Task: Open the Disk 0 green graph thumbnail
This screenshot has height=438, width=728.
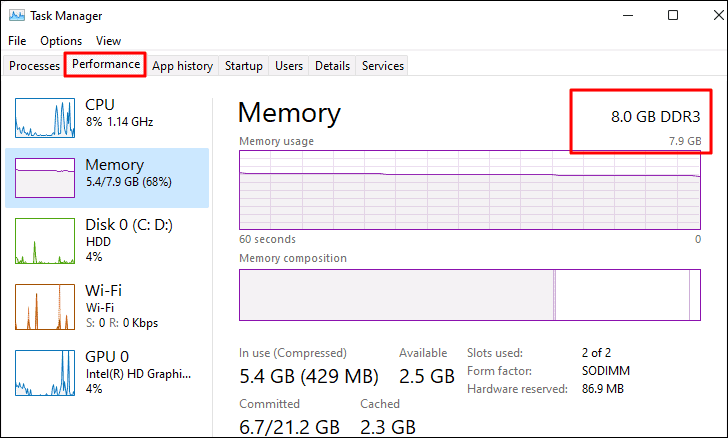Action: coord(45,241)
